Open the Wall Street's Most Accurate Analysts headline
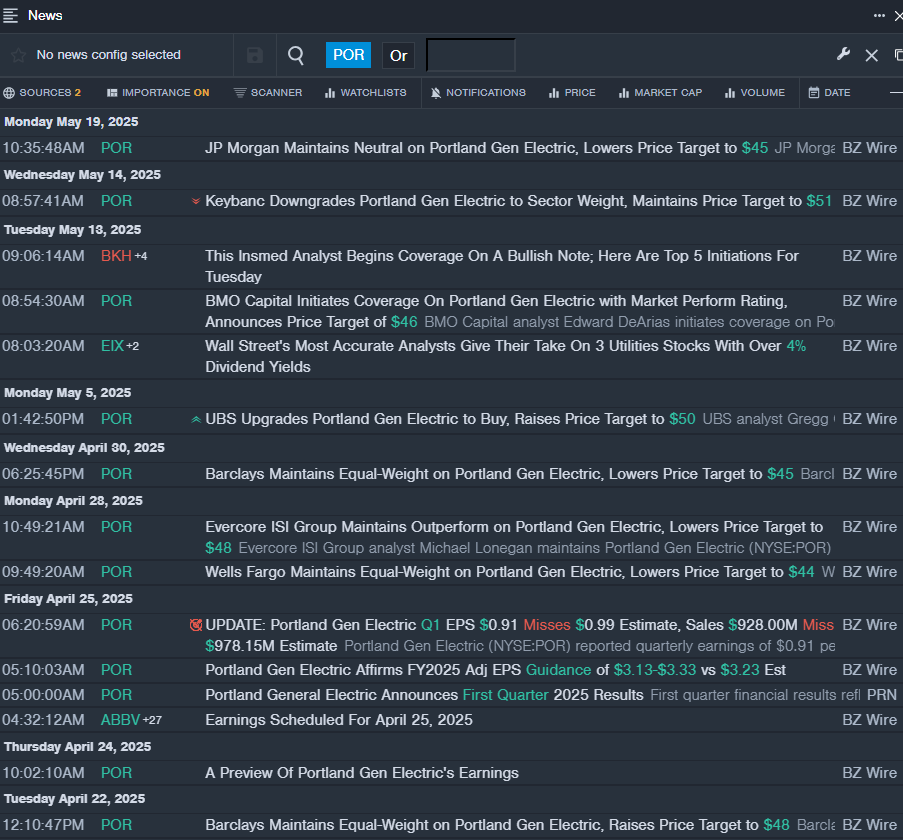Image resolution: width=903 pixels, height=840 pixels. 505,356
